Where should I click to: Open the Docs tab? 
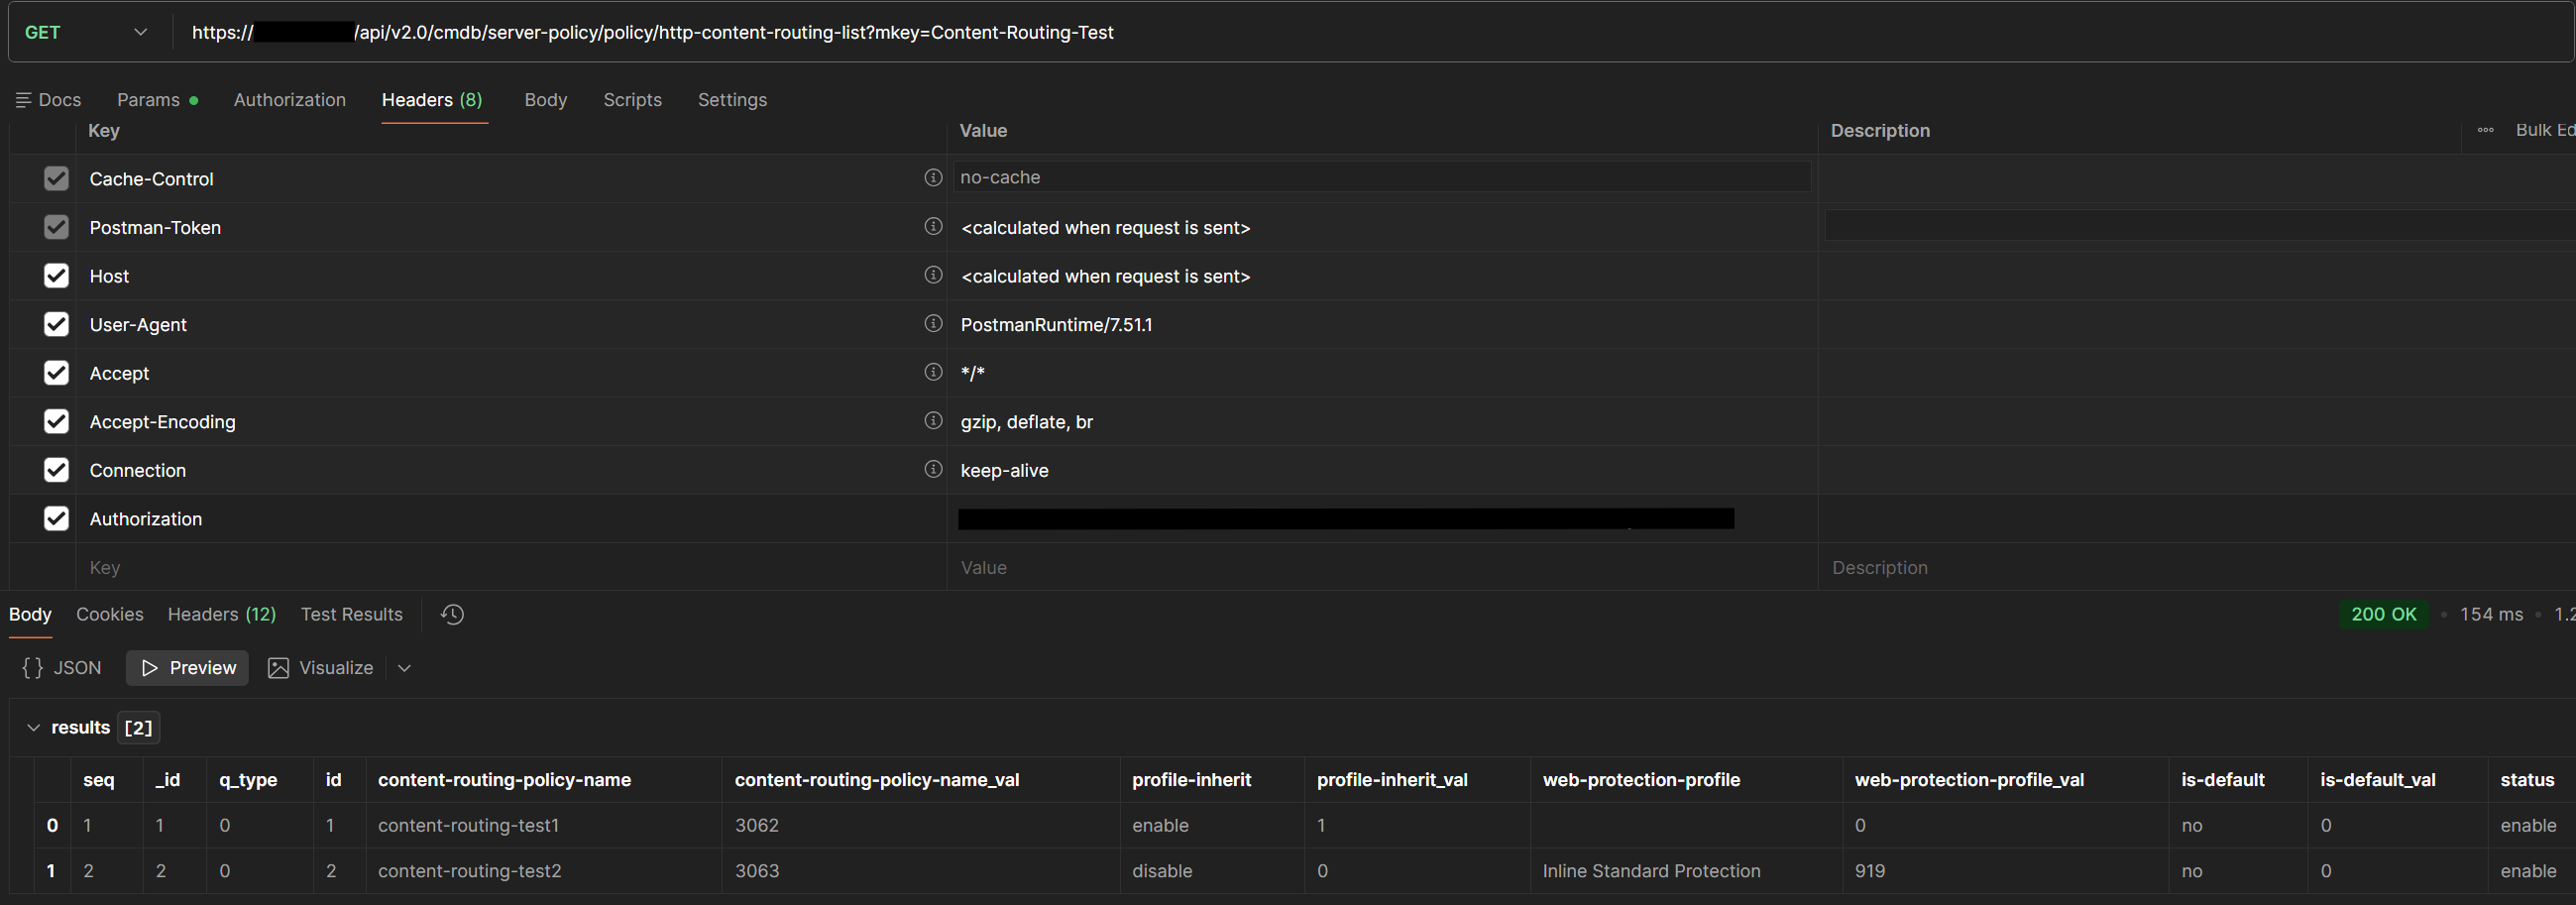click(x=49, y=100)
